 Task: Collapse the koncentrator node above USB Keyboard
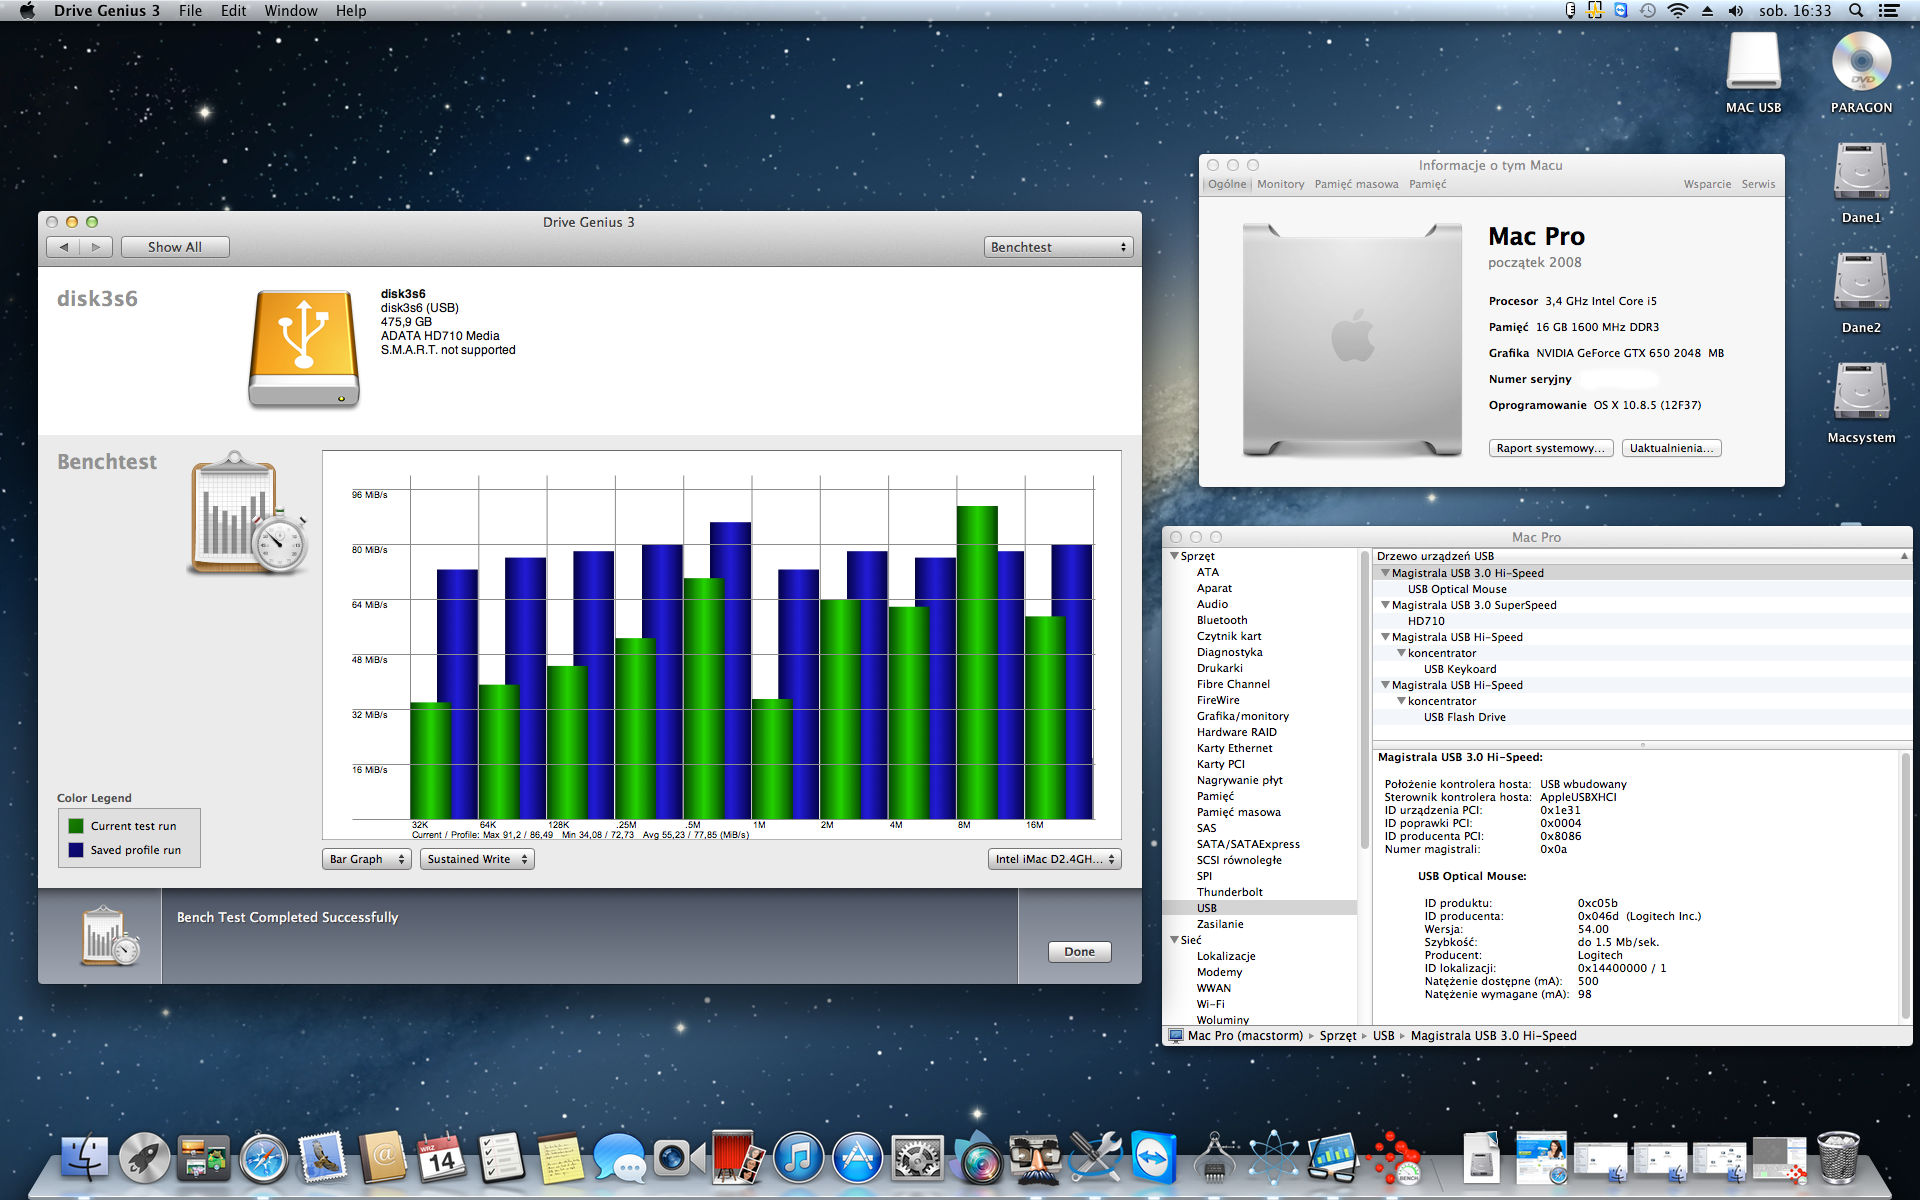pyautogui.click(x=1401, y=653)
